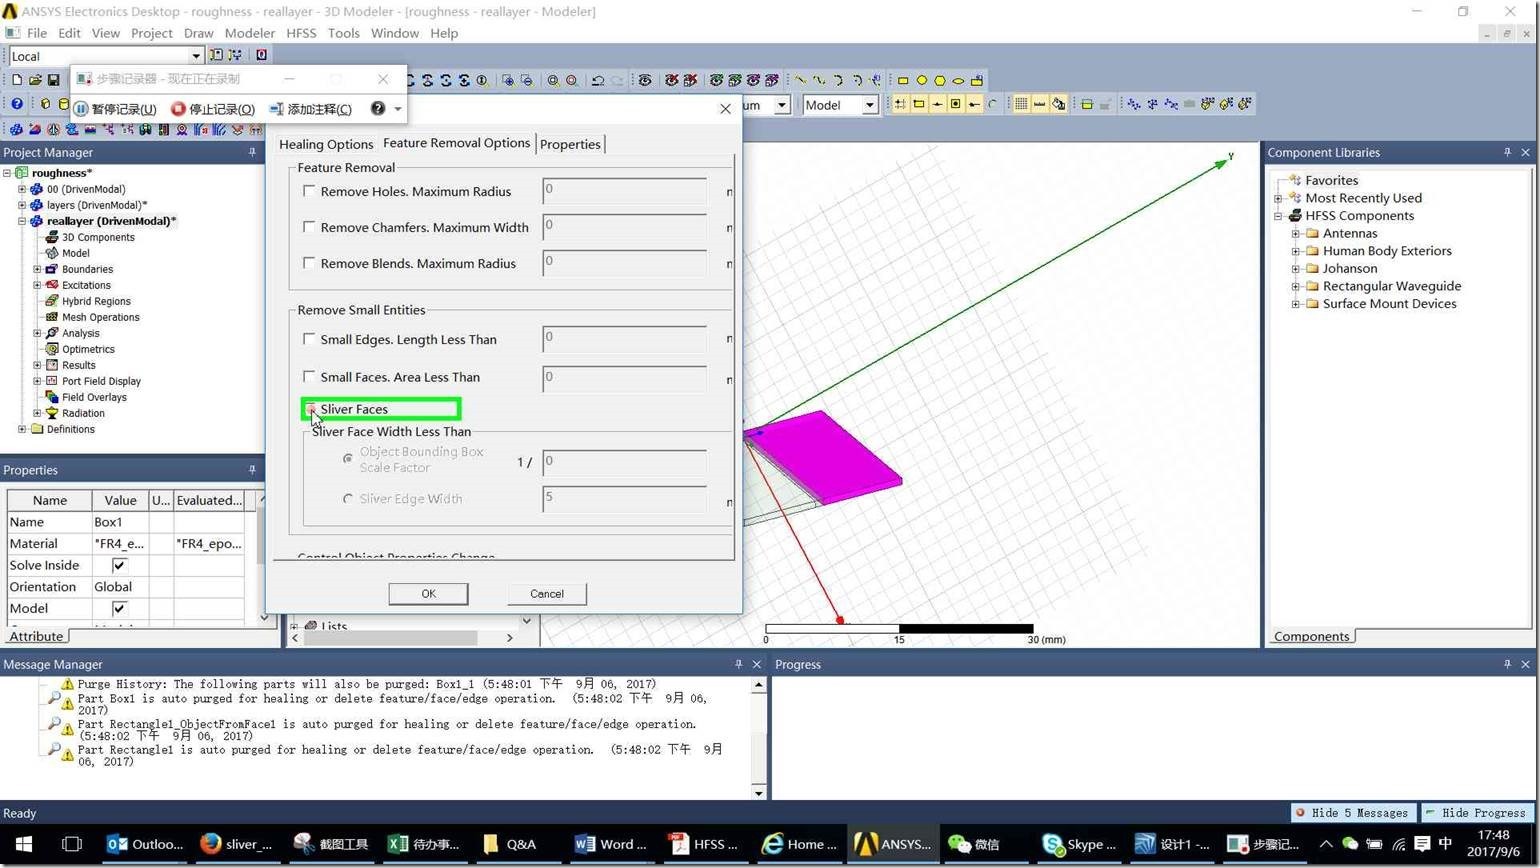
Task: Tick the Sliver Faces checkbox
Action: [310, 409]
